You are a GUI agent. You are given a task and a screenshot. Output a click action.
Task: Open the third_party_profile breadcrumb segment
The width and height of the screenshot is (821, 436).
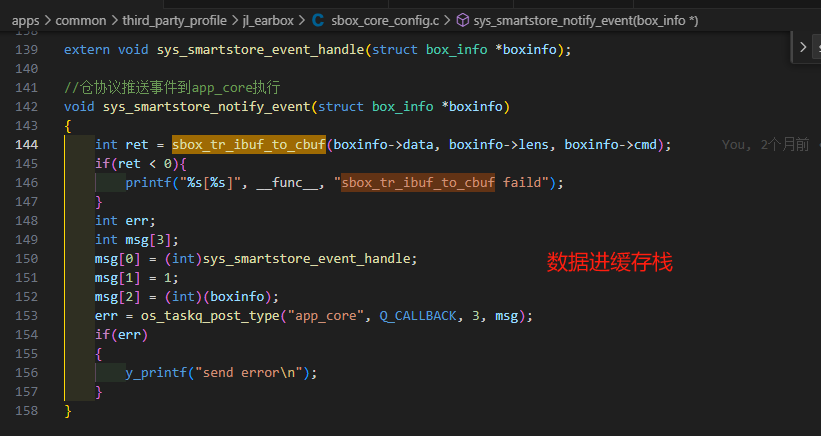point(174,20)
